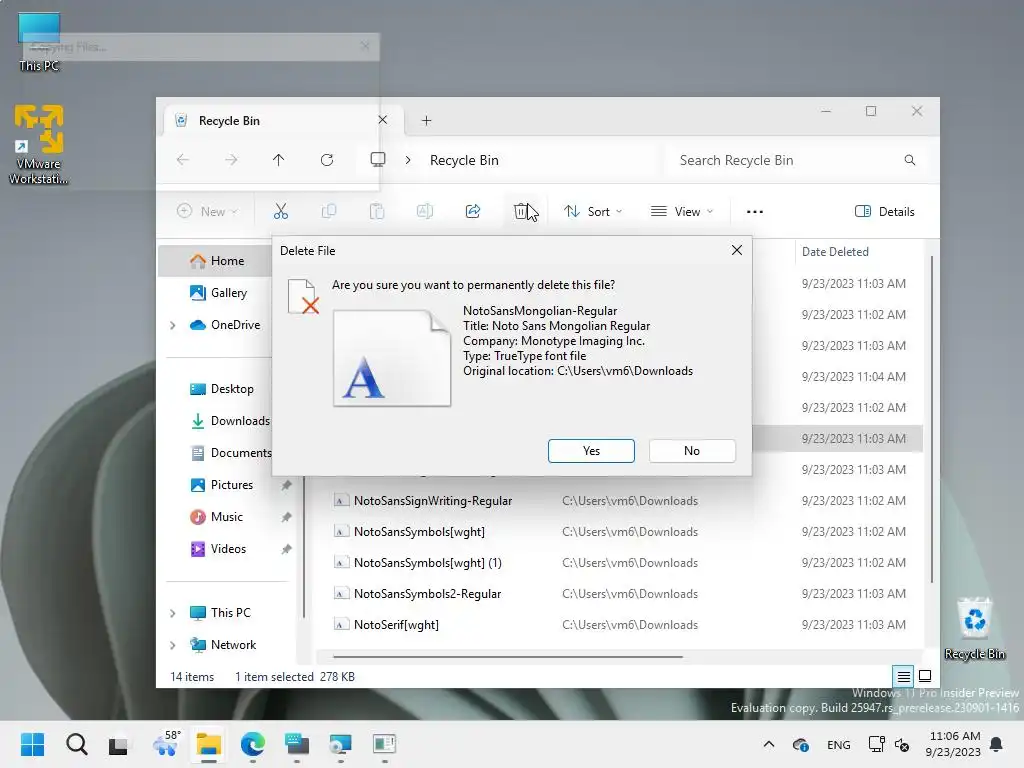1024x768 pixels.
Task: Click the Share icon in toolbar
Action: (473, 211)
